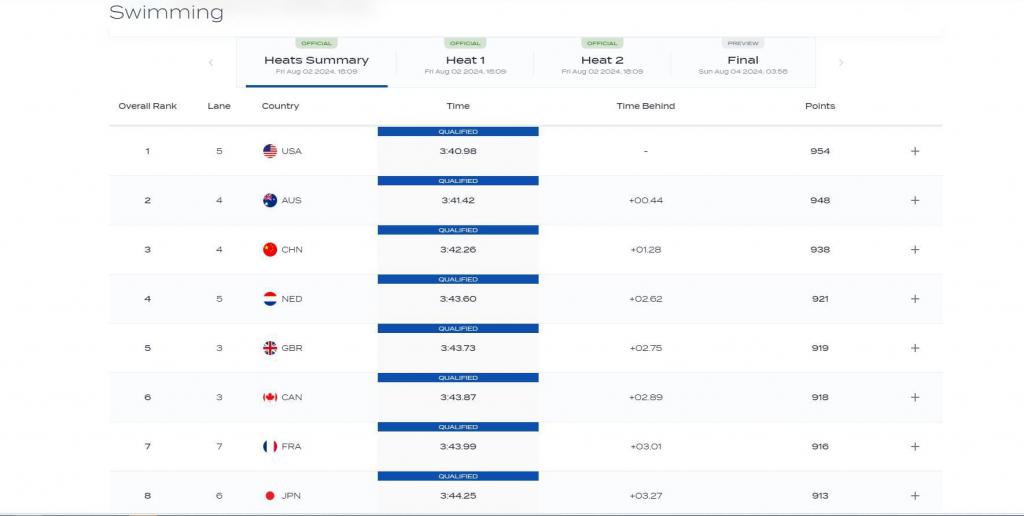Click the Overall Rank column header

pos(147,106)
